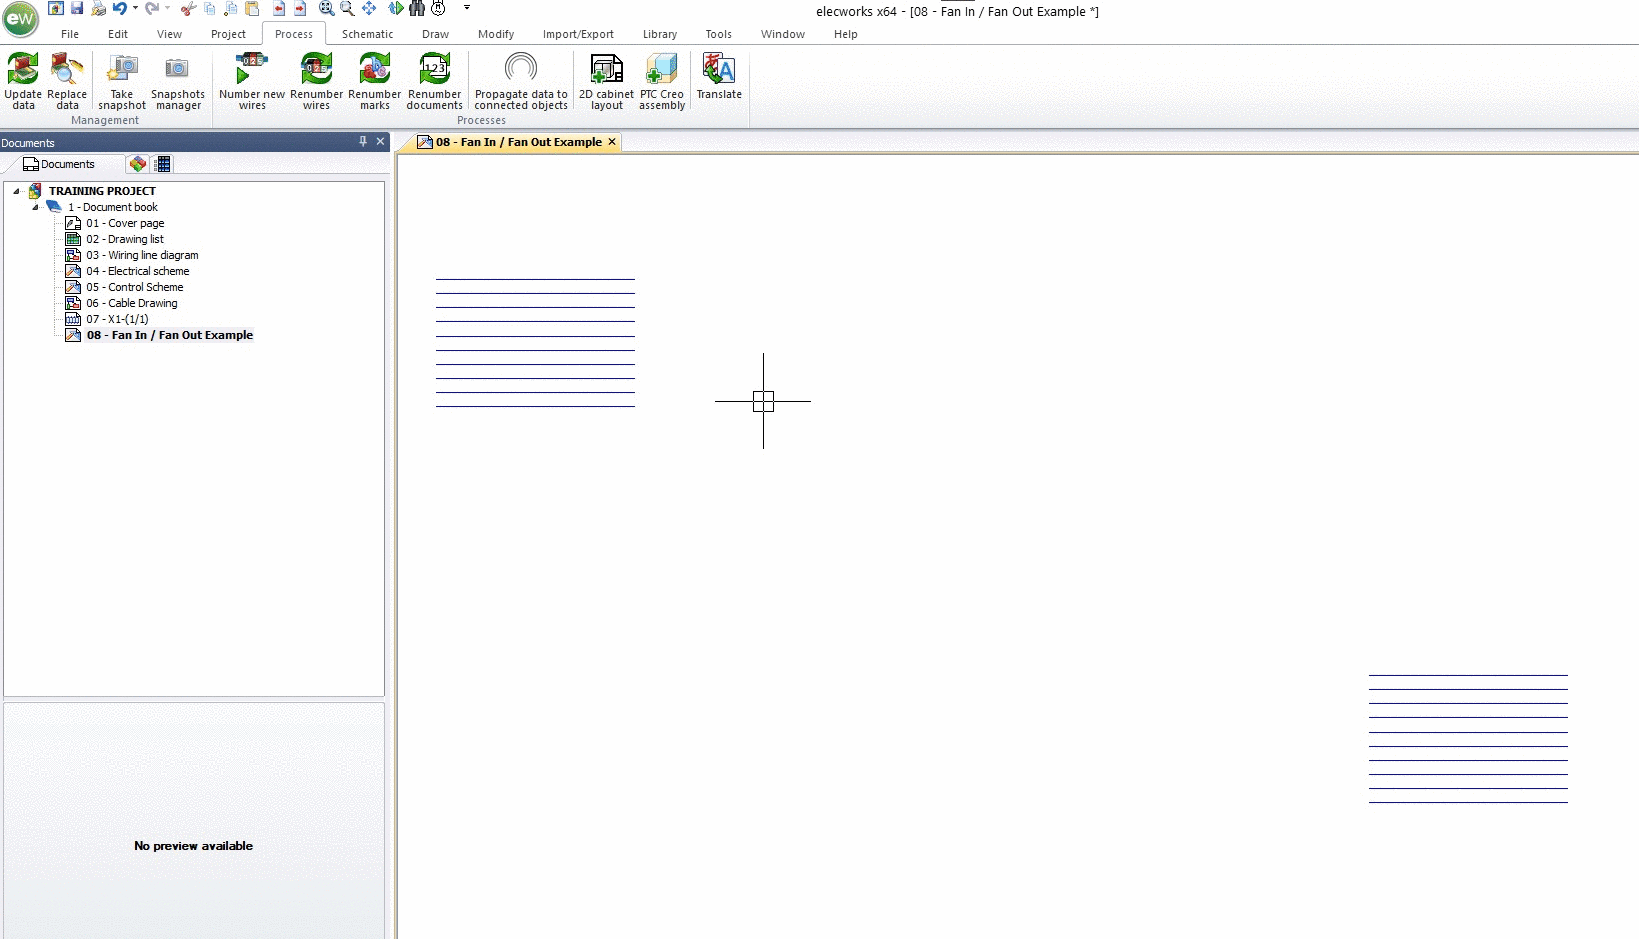The height and width of the screenshot is (939, 1639).
Task: Click the Update data button
Action: tap(23, 81)
